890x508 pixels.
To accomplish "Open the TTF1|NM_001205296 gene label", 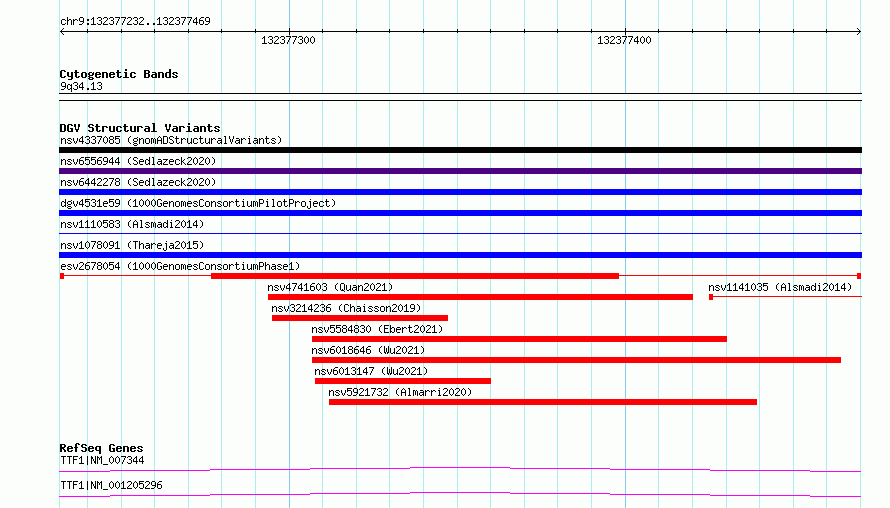I will pyautogui.click(x=111, y=485).
